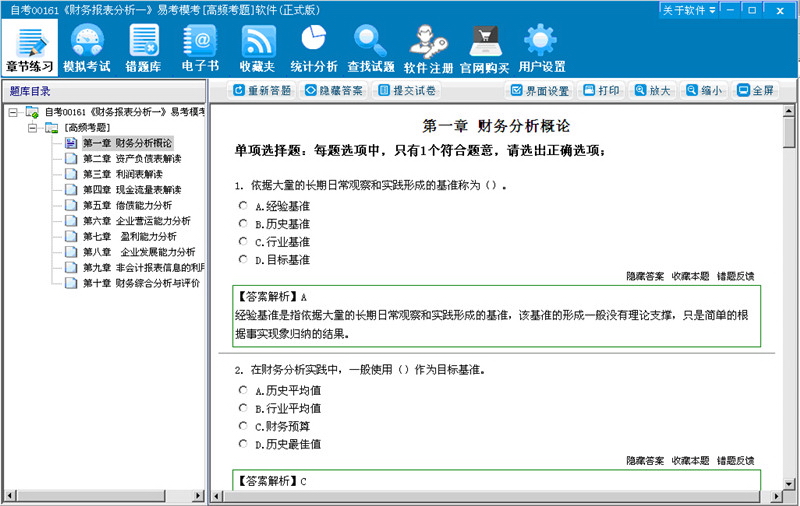This screenshot has height=506, width=800.
Task: Click the 提交试卷 submit paper button
Action: pyautogui.click(x=407, y=90)
